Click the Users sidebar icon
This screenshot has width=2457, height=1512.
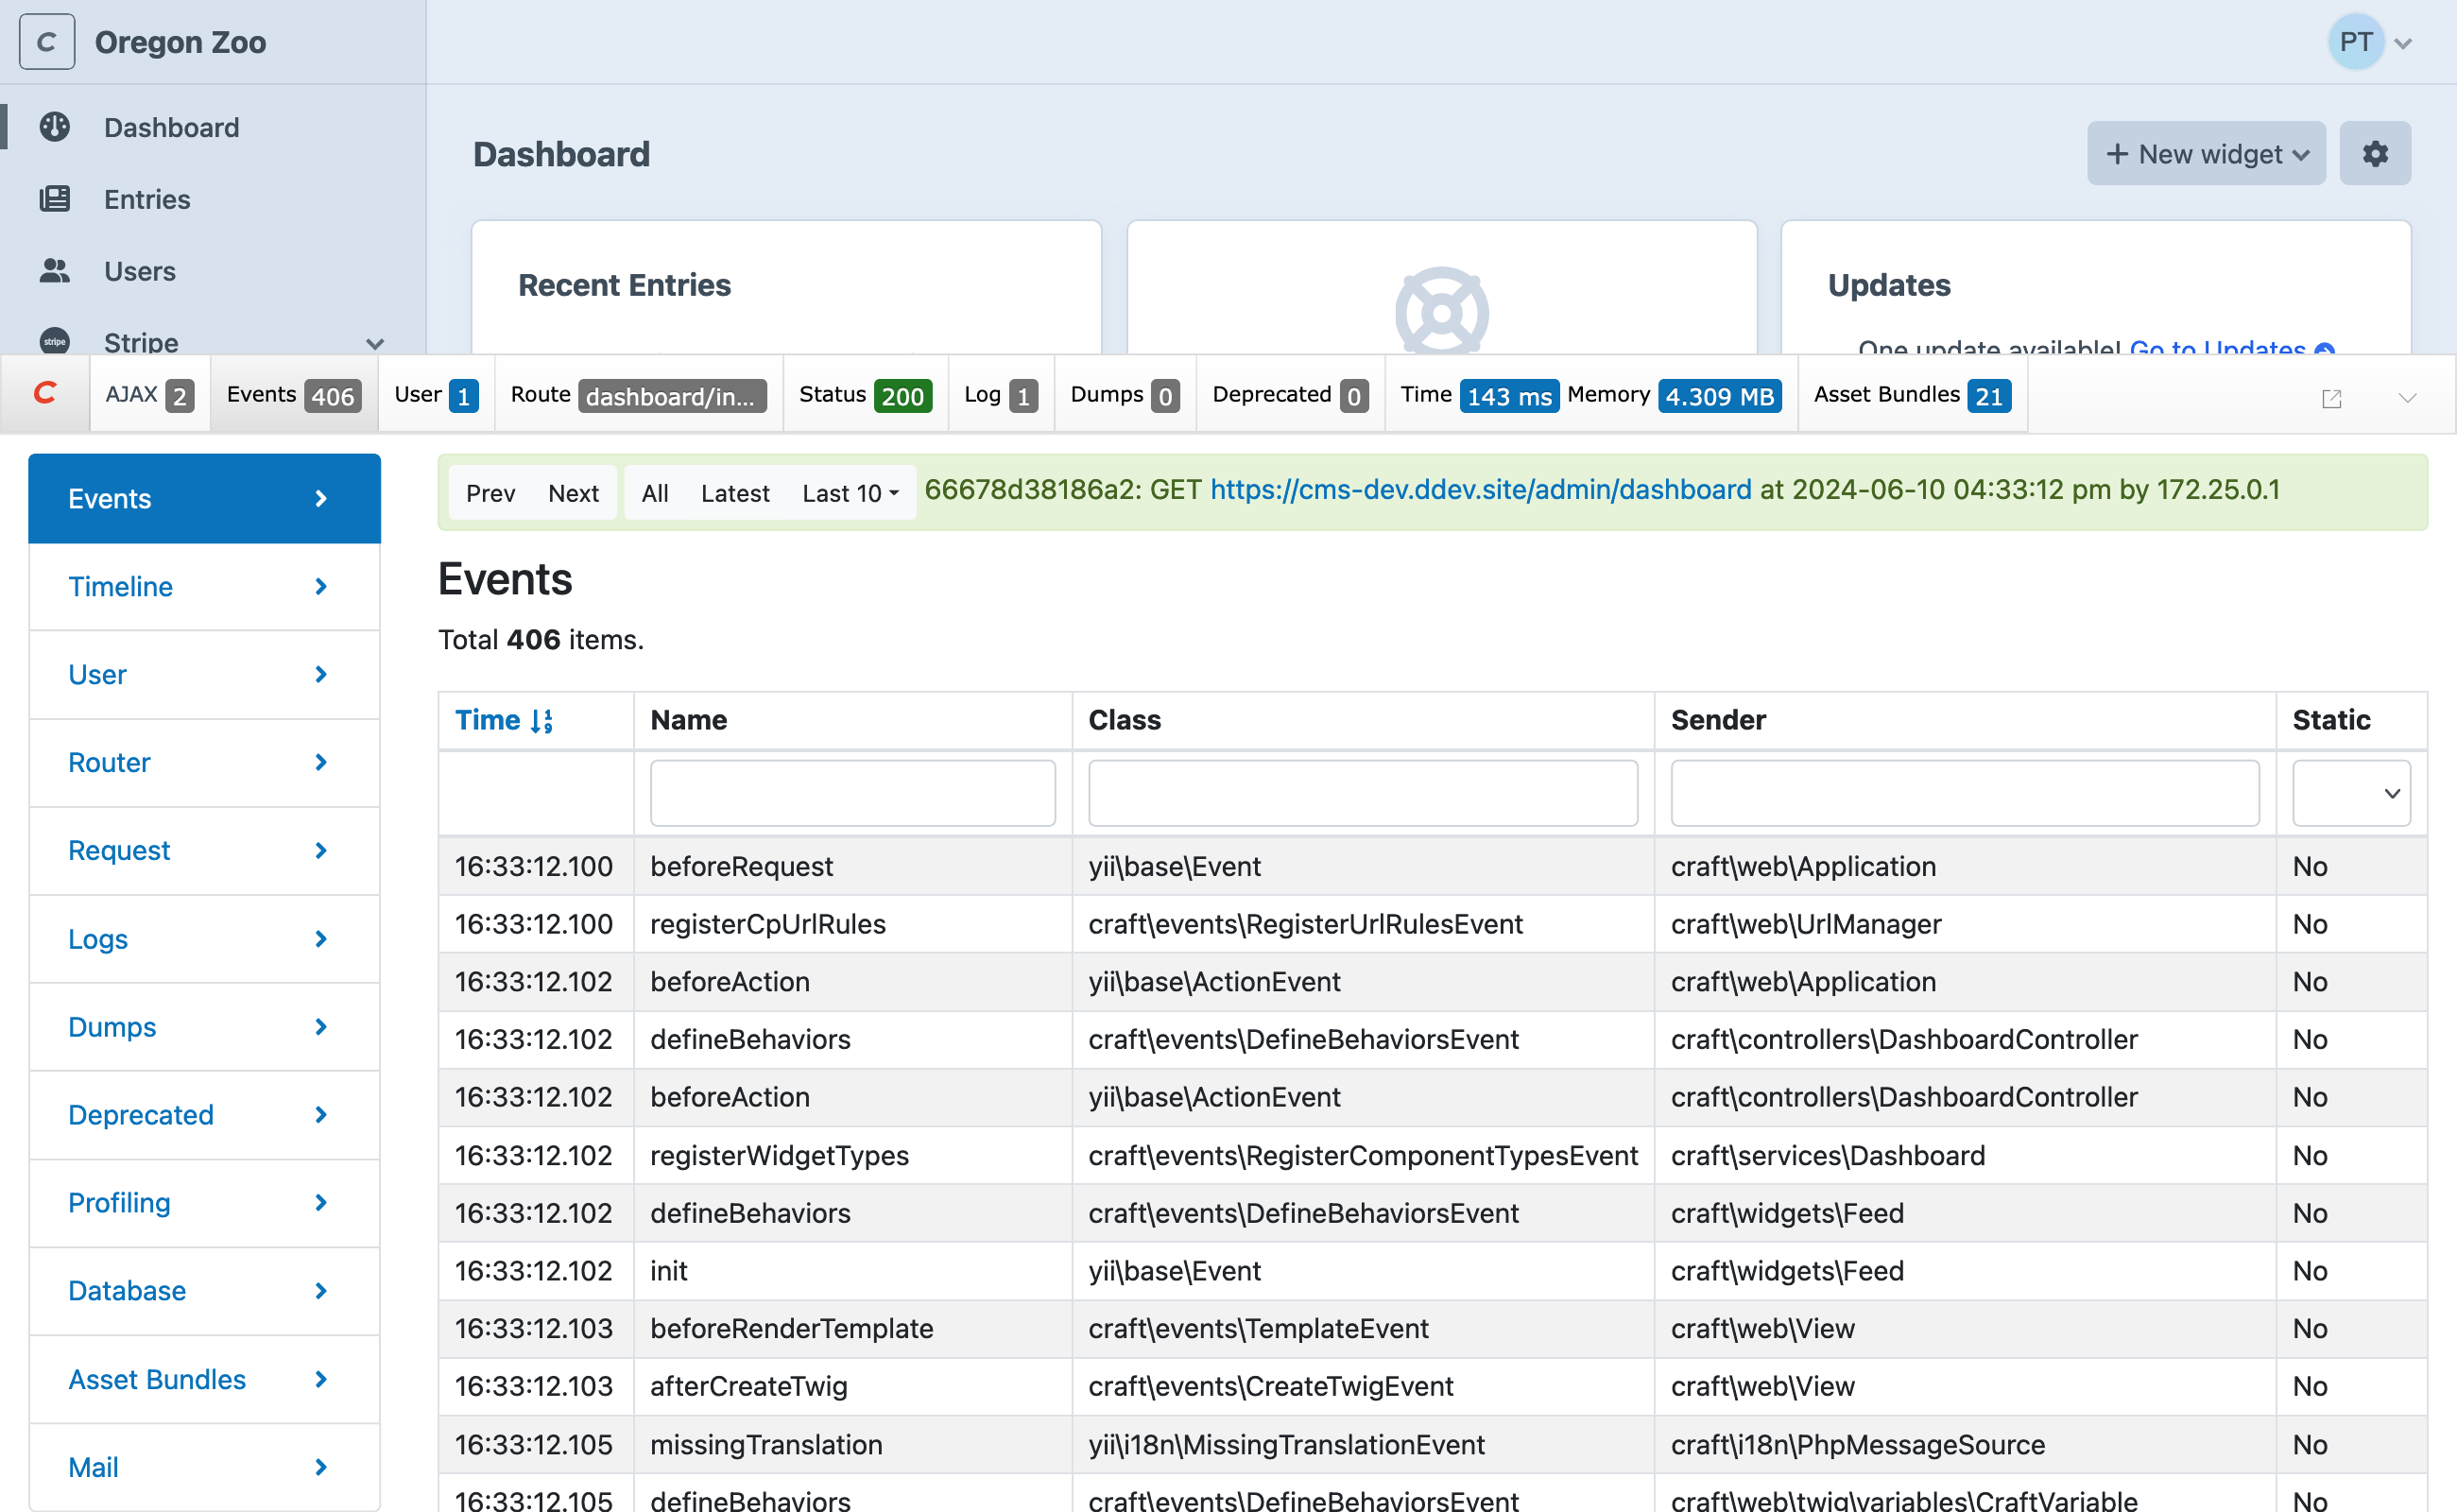(54, 270)
